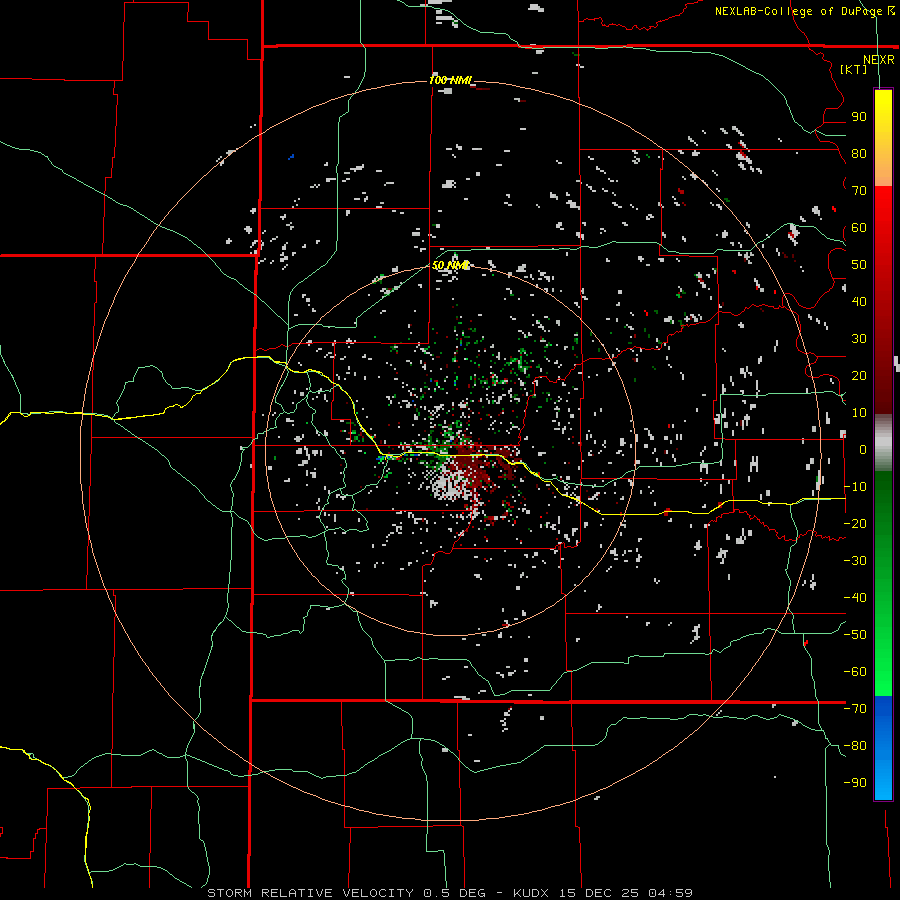Click the -40 scale value

pos(855,598)
